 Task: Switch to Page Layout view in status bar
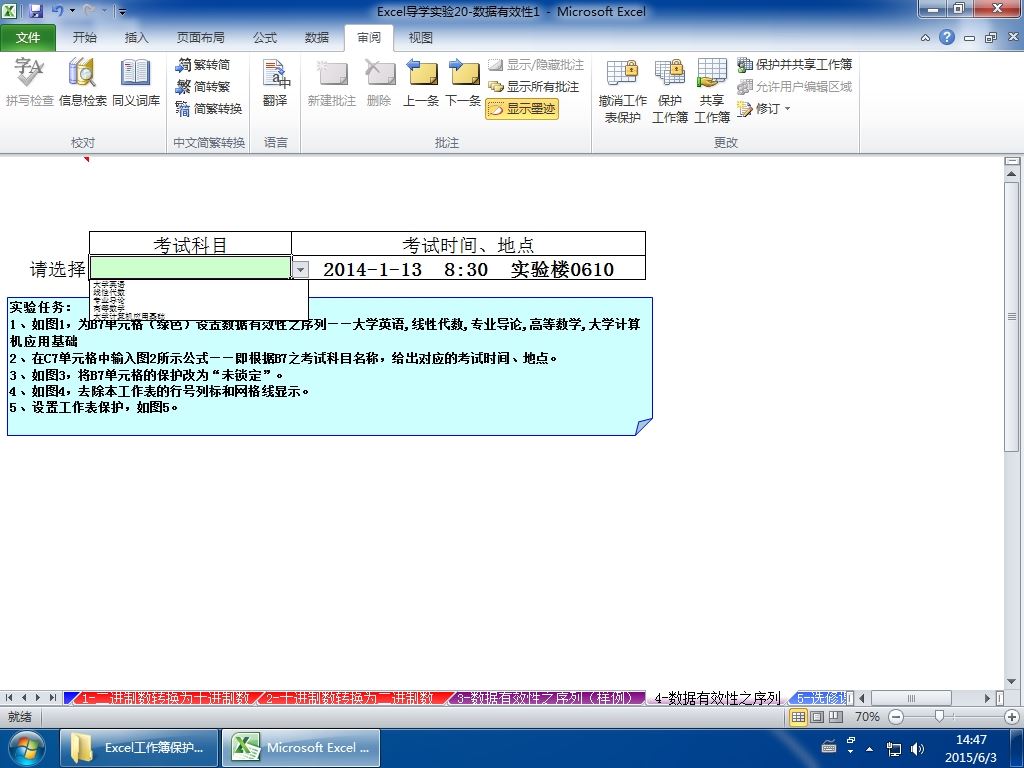817,716
